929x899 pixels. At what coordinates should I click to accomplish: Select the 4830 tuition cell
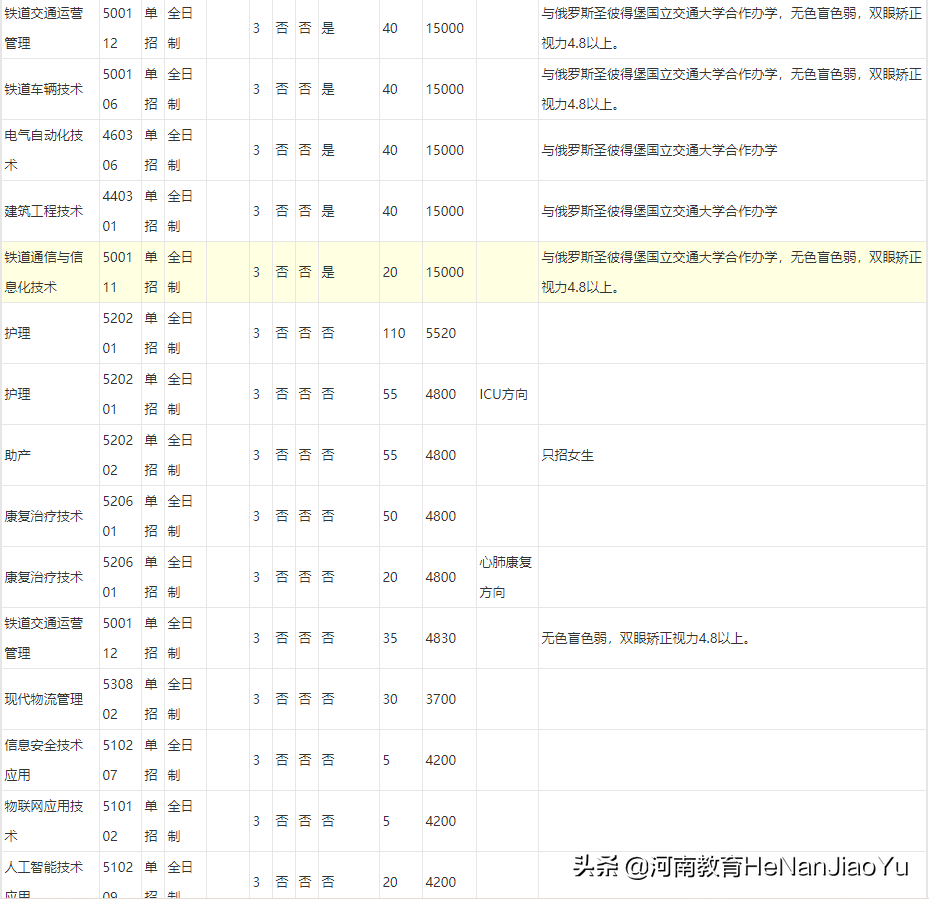click(440, 637)
